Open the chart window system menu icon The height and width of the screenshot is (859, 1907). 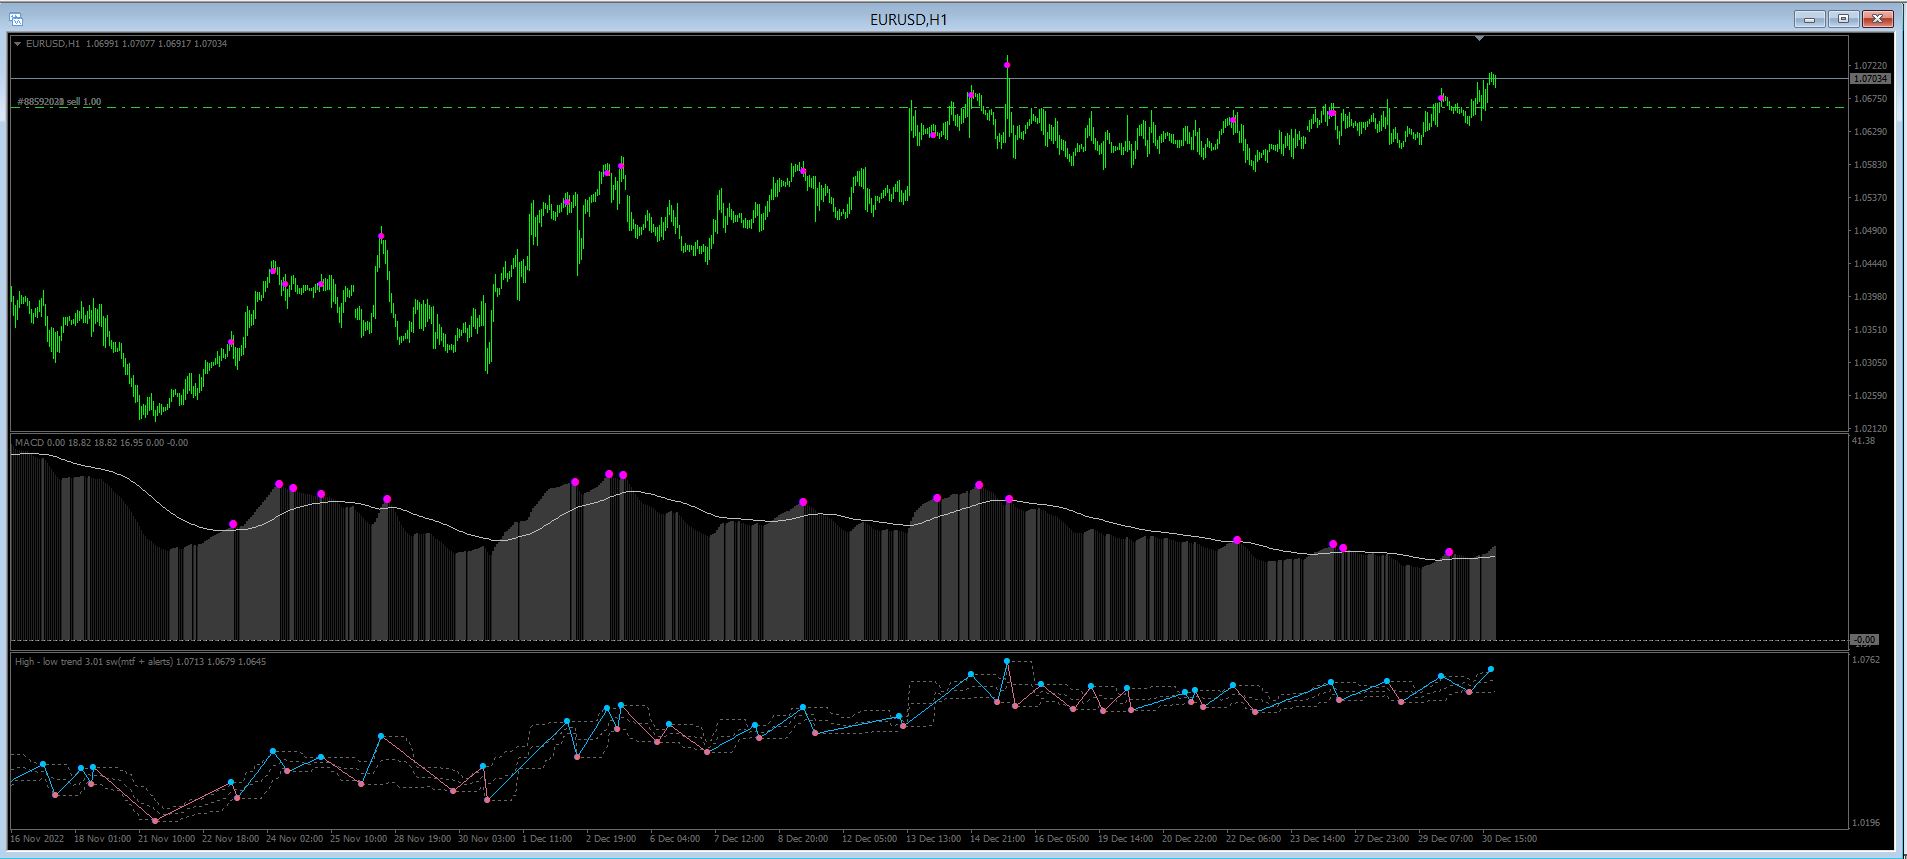18,19
